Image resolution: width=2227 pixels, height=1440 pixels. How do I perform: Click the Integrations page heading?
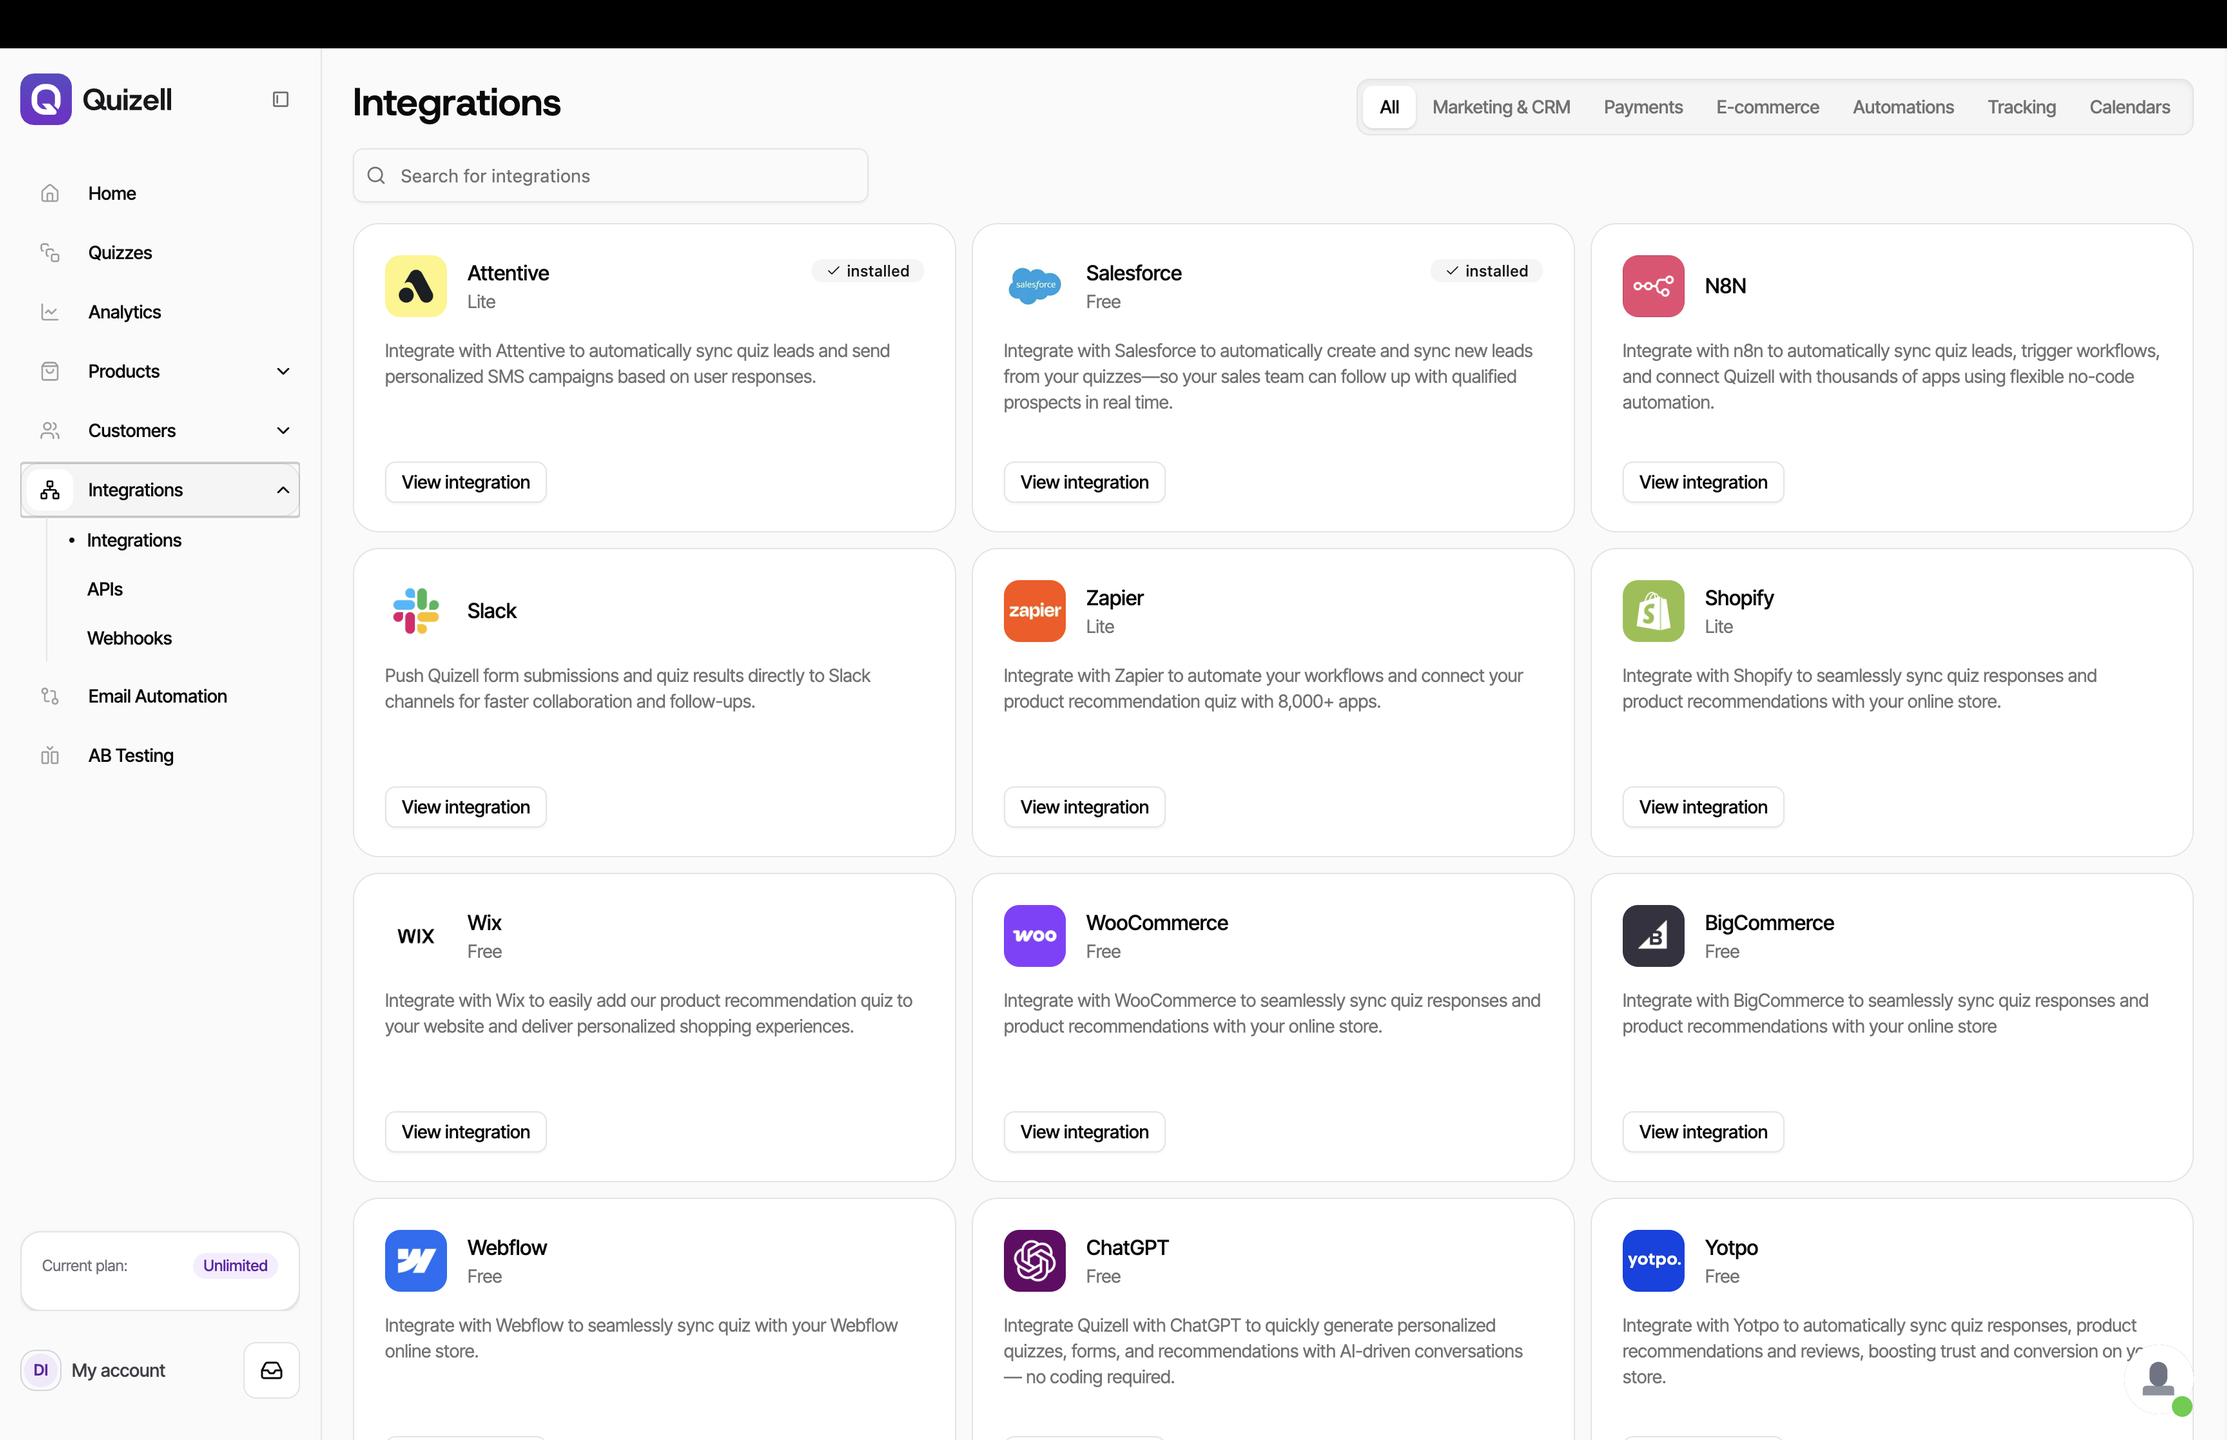point(457,103)
